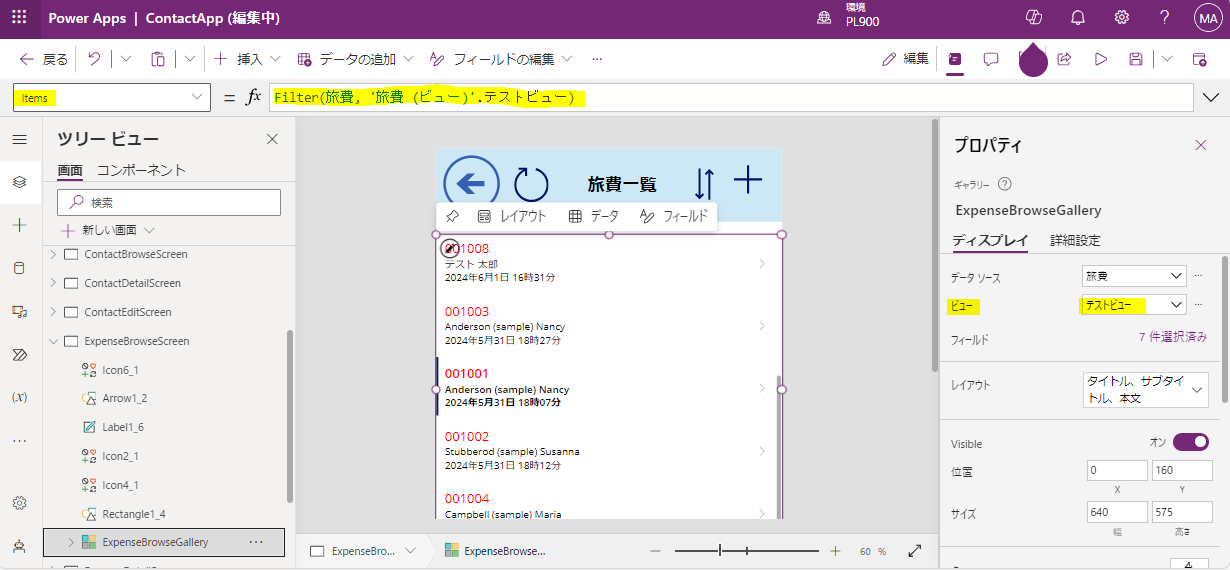Open Power Apps settings gear in header
The width and height of the screenshot is (1230, 570).
[1122, 18]
